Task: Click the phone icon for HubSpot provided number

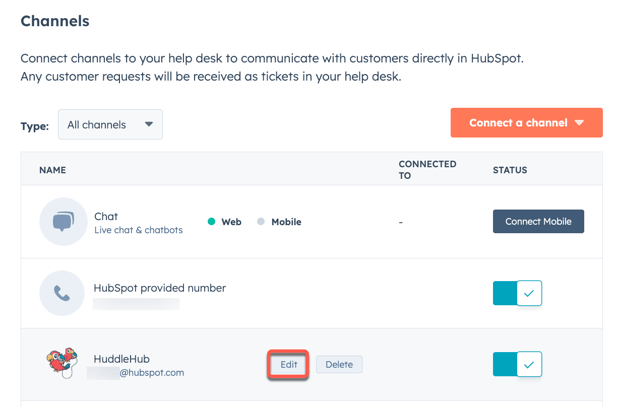Action: (62, 293)
